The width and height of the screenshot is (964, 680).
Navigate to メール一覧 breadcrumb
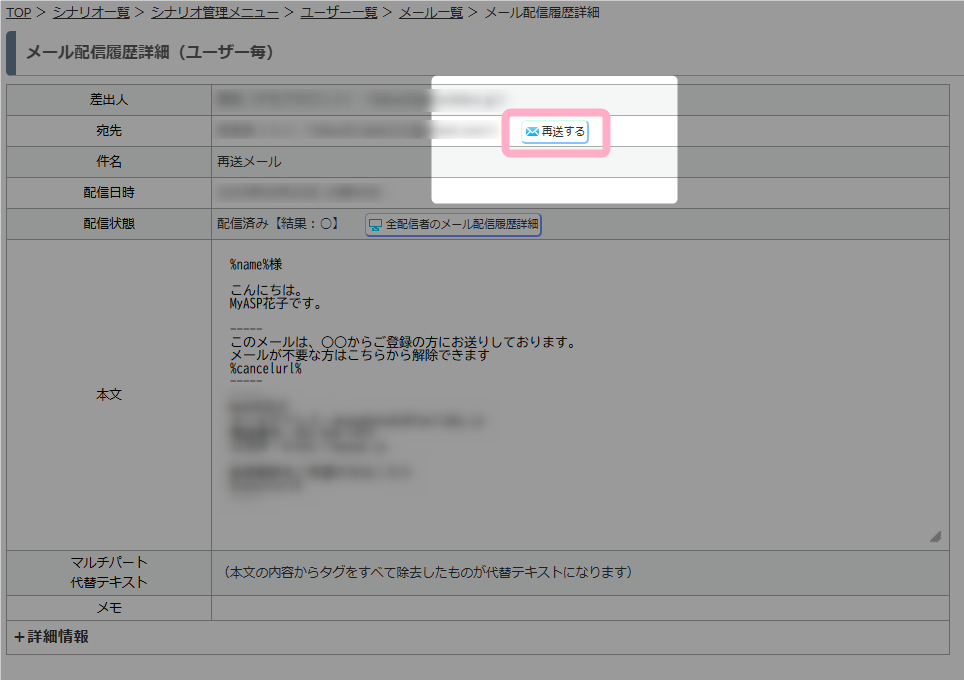tap(431, 12)
